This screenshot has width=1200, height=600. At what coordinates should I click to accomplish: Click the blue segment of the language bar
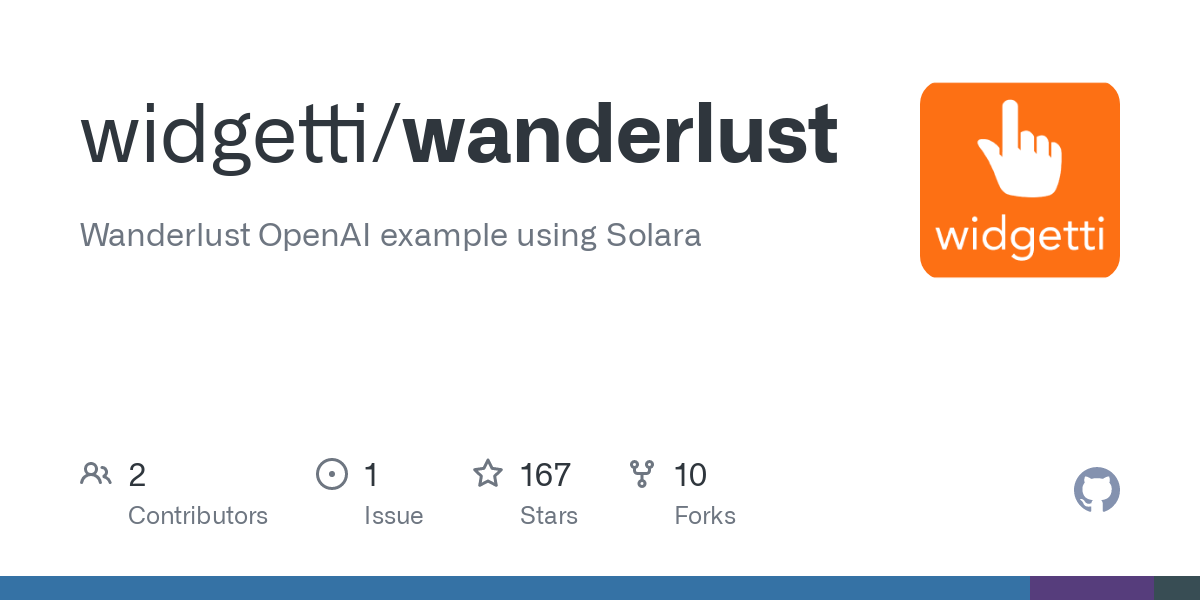514,588
